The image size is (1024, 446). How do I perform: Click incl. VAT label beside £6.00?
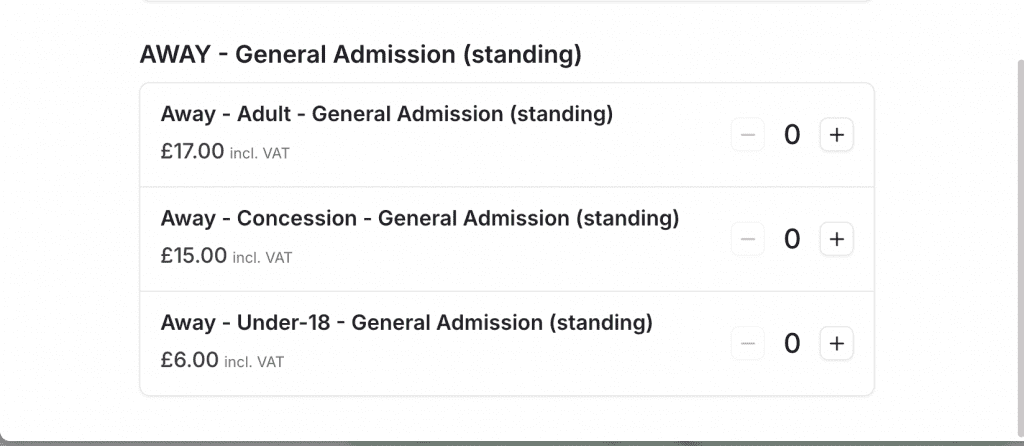pyautogui.click(x=254, y=362)
